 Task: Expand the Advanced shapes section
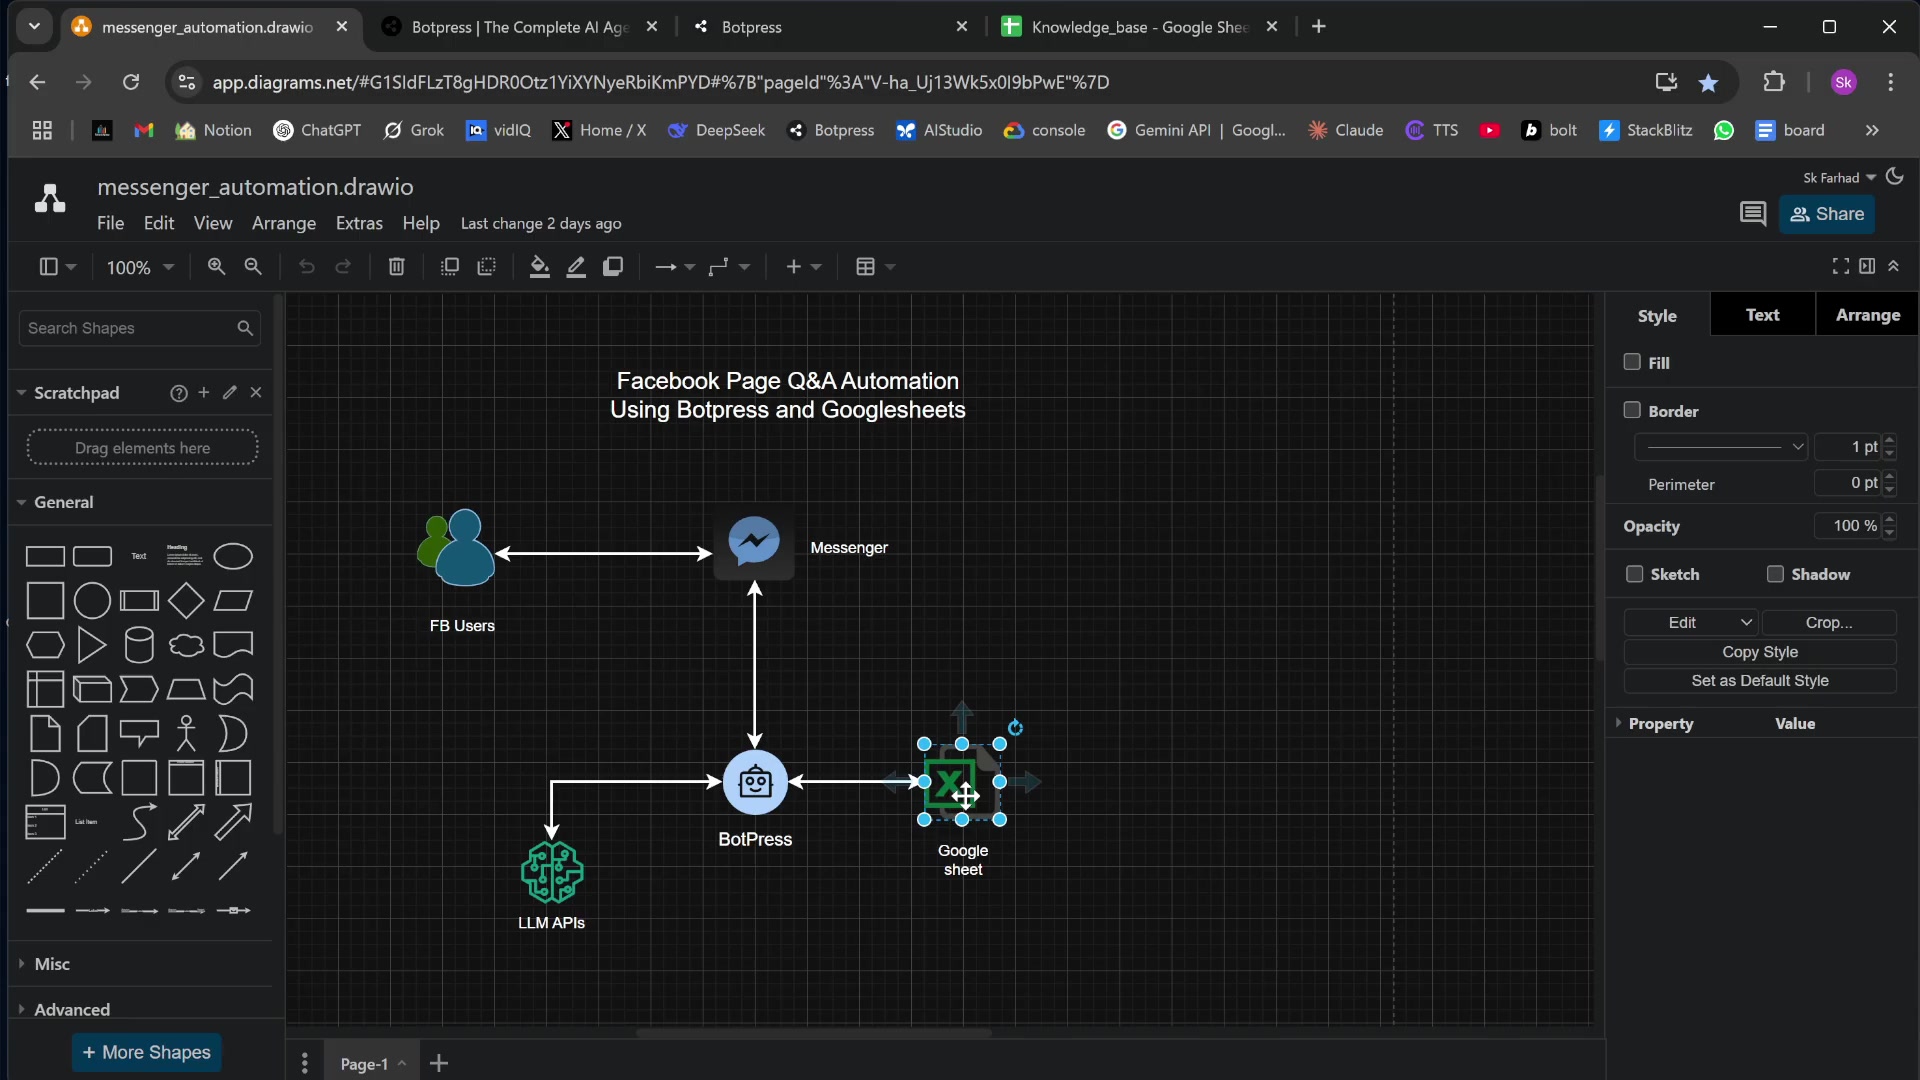coord(72,1009)
